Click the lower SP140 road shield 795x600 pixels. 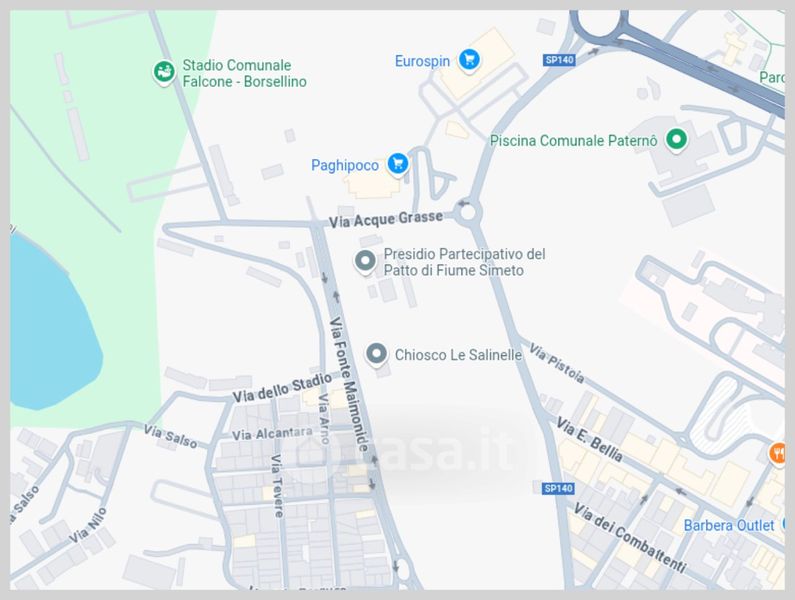(558, 488)
